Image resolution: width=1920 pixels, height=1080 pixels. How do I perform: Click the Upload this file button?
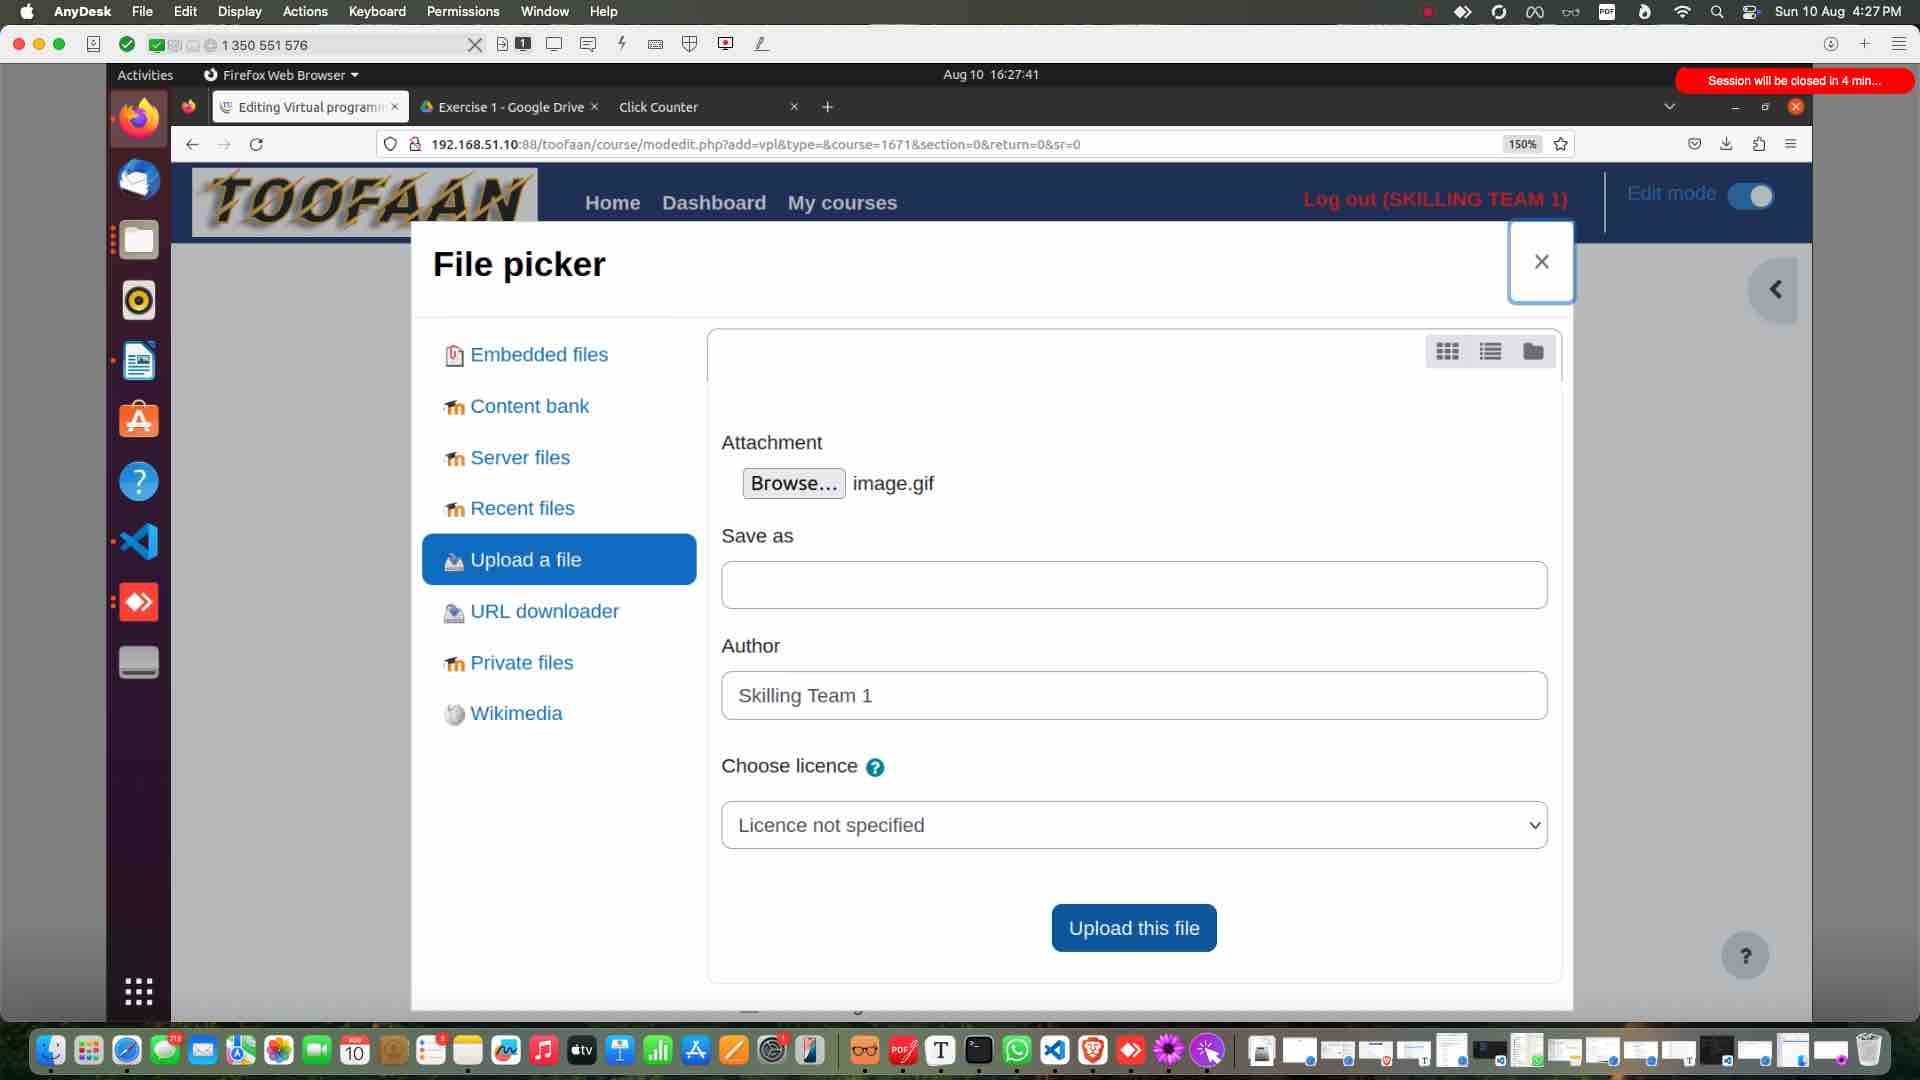tap(1134, 928)
